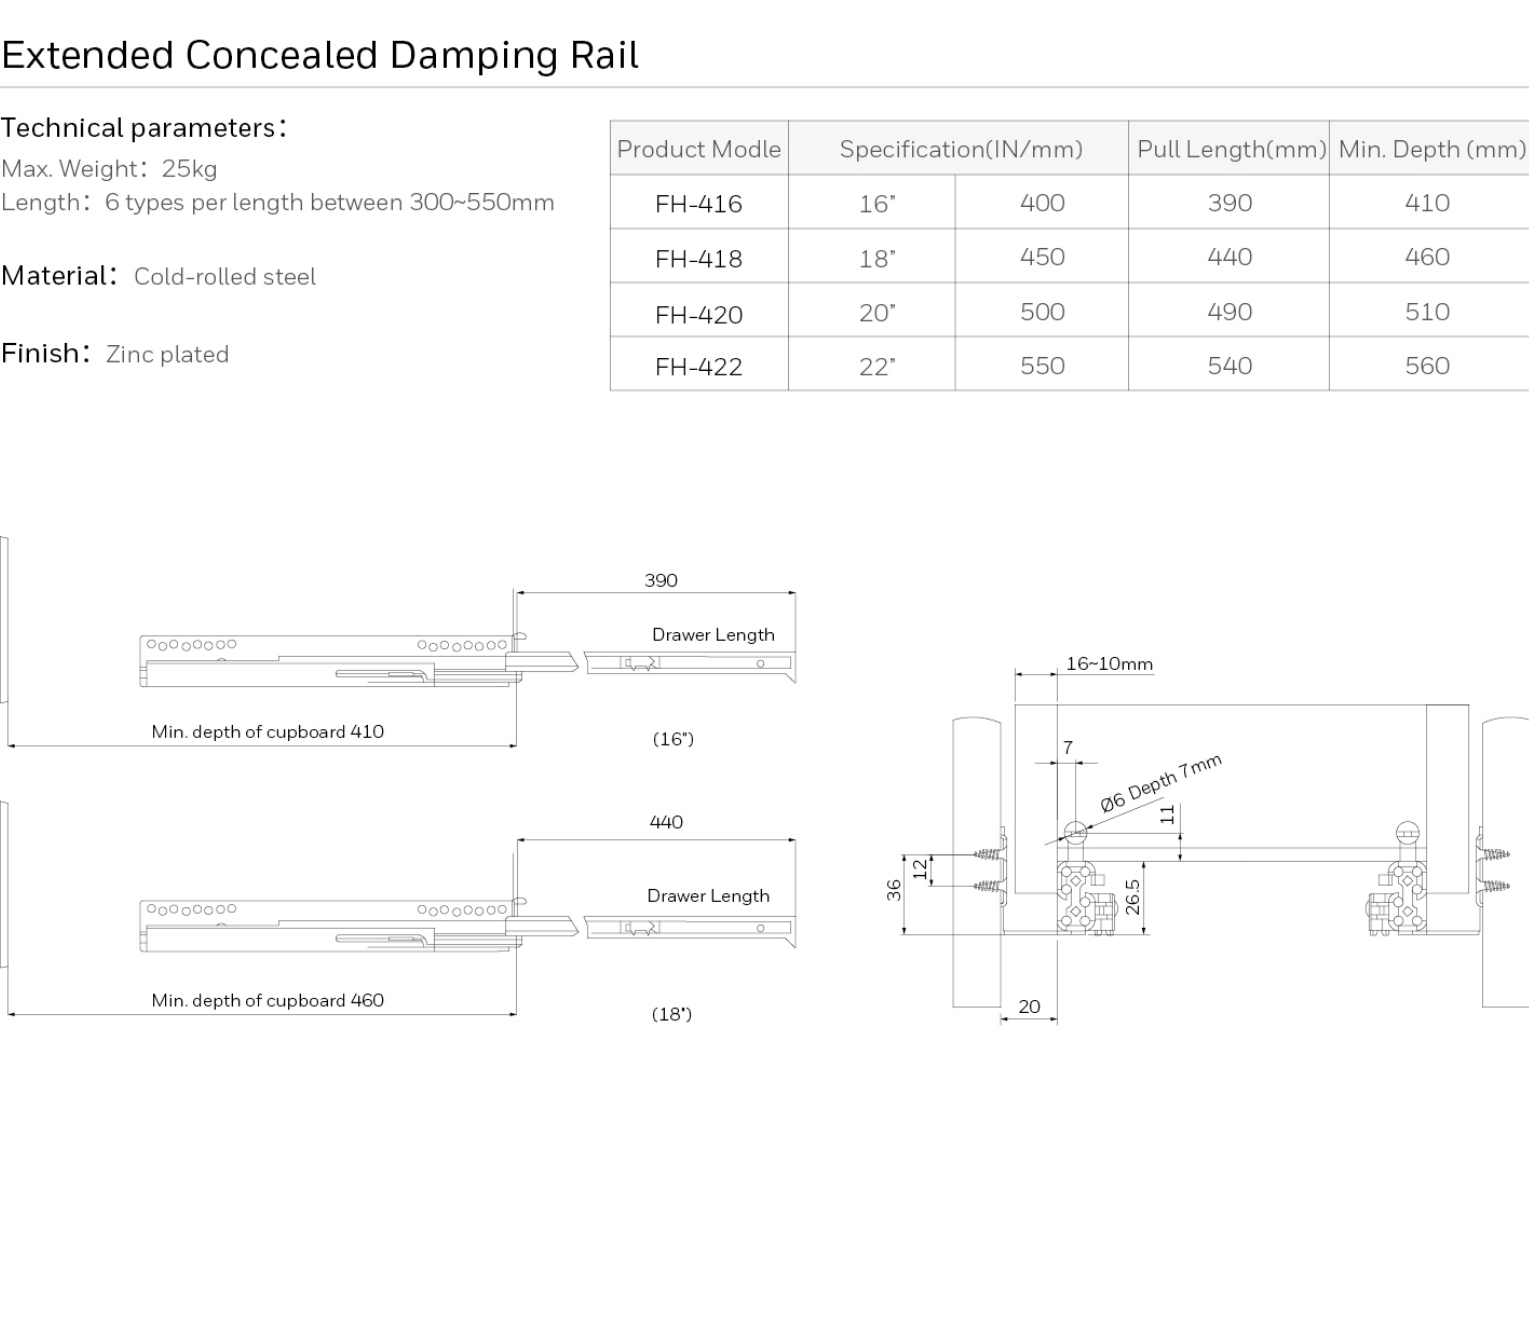Select the 'Cold-rolled steel' material value
This screenshot has height=1341, width=1529.
click(x=225, y=277)
